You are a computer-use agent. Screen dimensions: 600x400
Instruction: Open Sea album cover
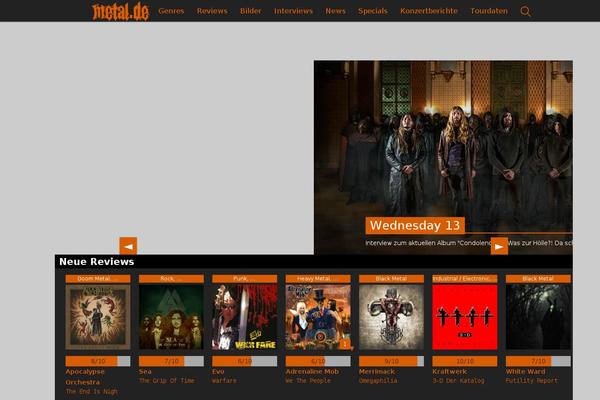coord(171,317)
